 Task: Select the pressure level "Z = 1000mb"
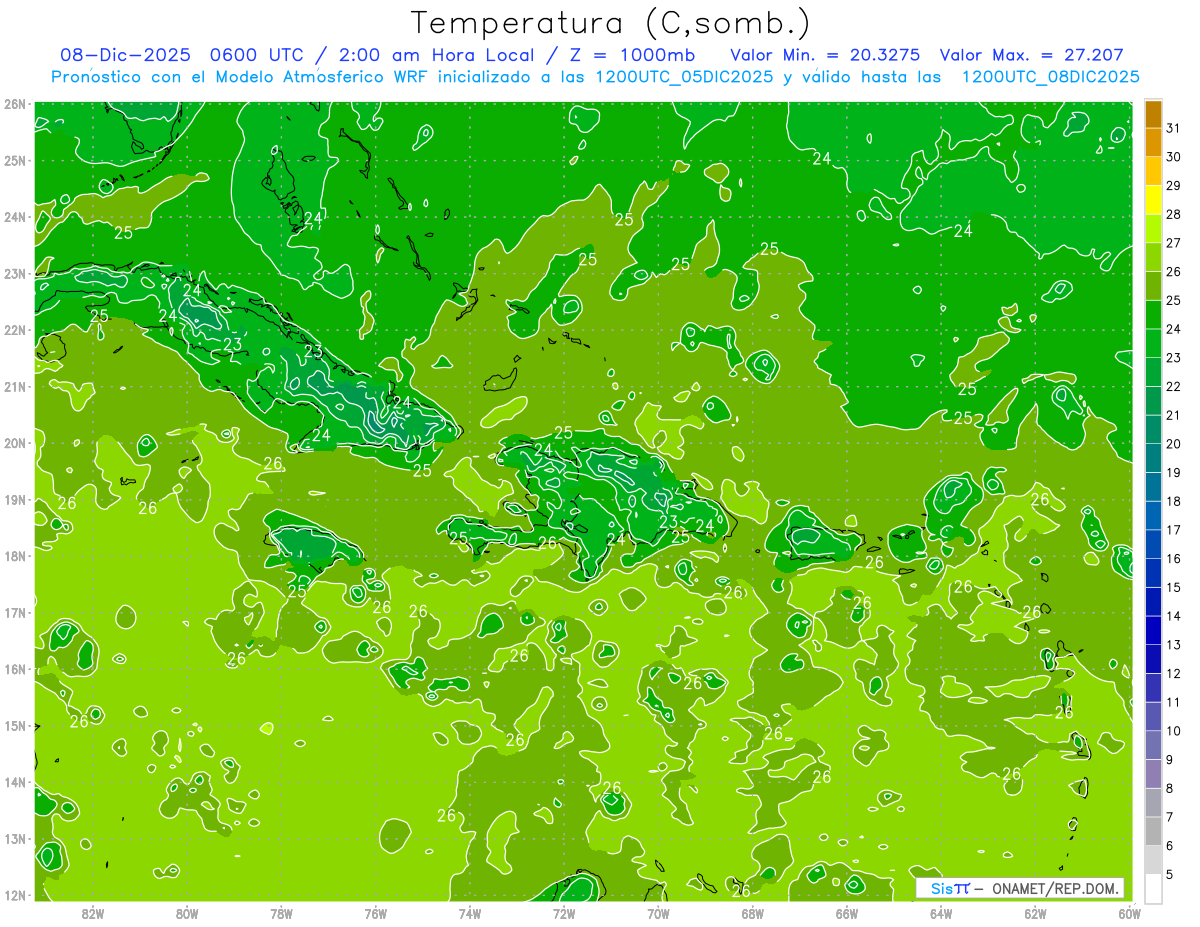630,55
